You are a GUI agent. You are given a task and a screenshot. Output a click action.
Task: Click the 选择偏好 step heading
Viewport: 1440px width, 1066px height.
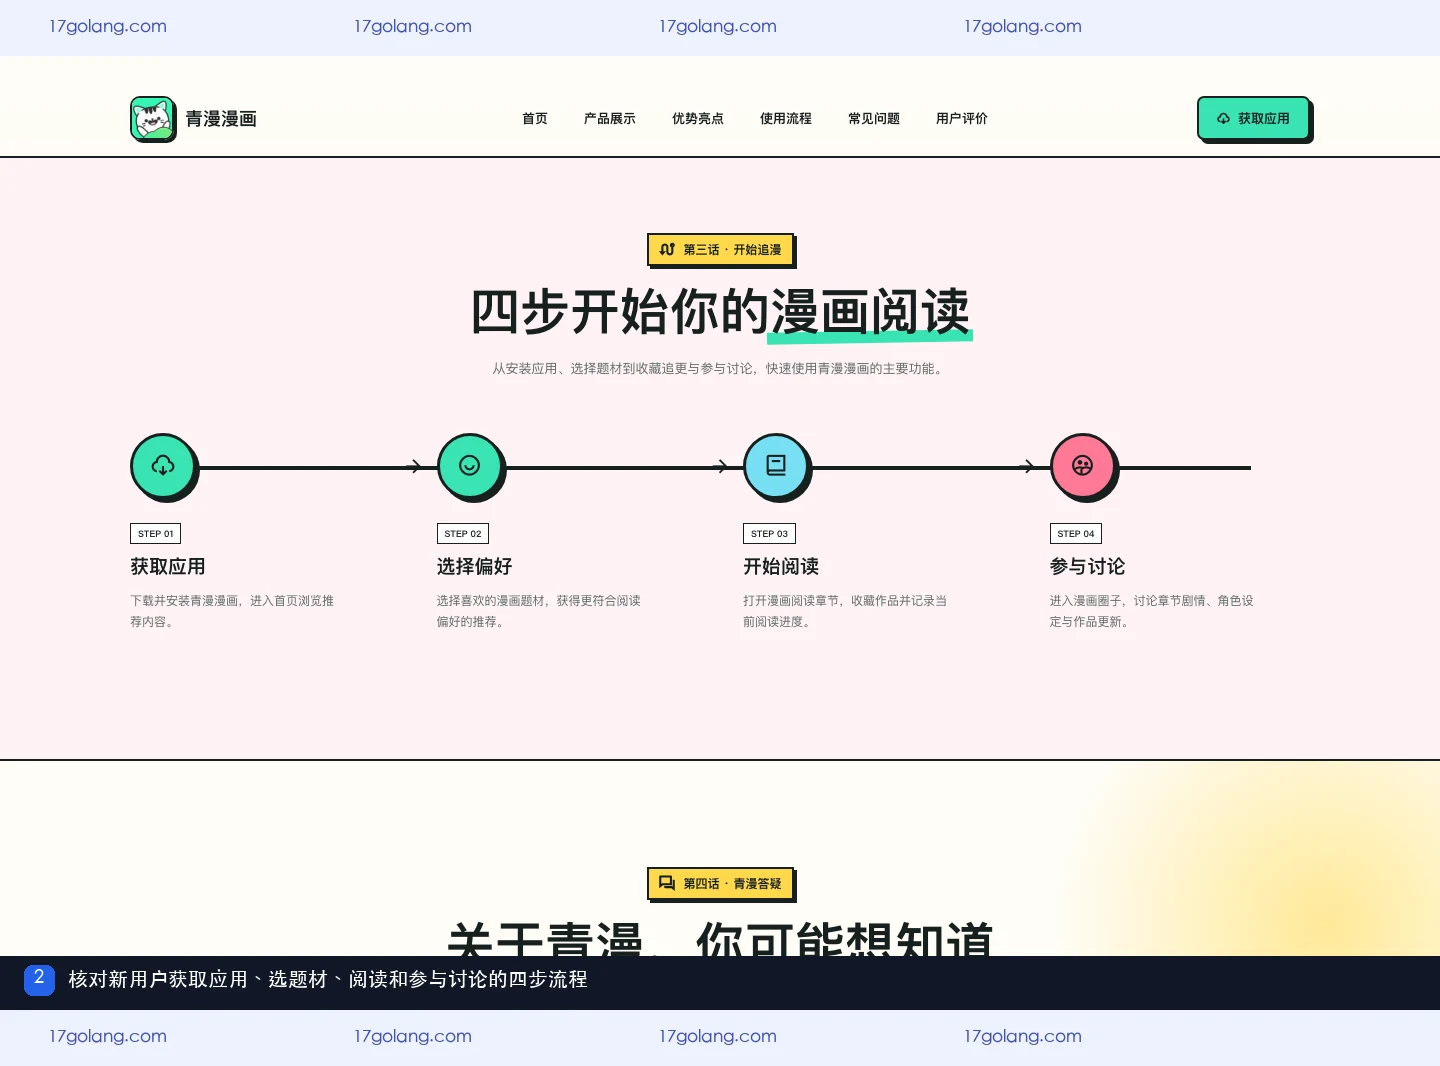475,566
